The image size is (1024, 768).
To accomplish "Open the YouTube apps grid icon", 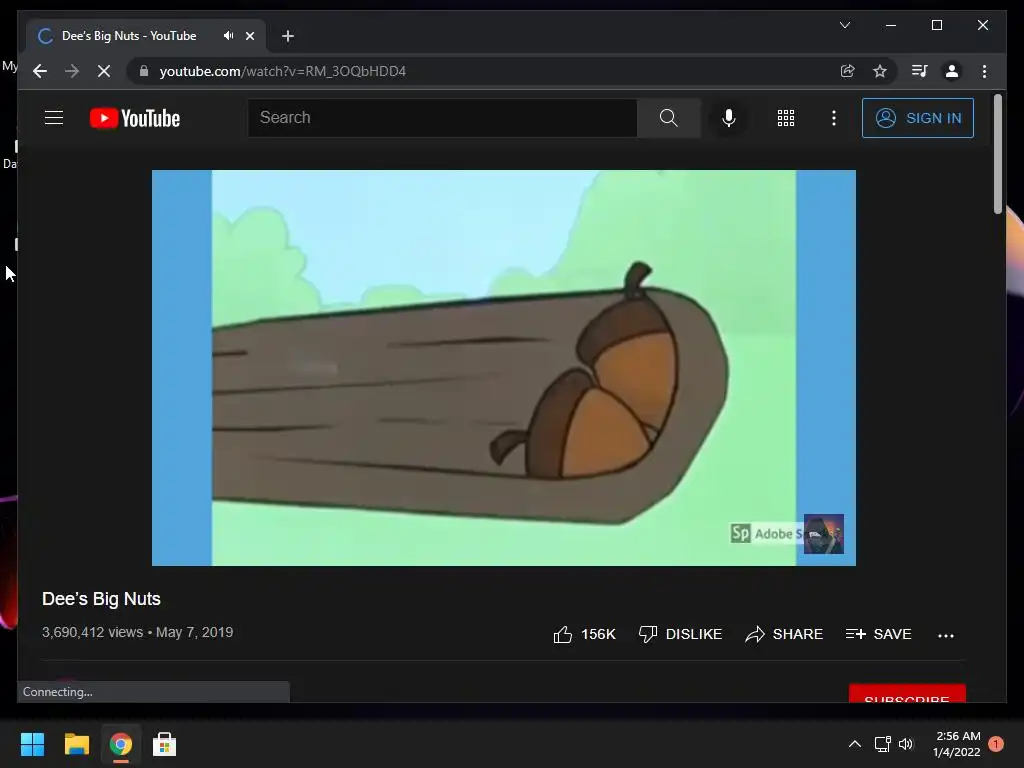I will pos(786,118).
